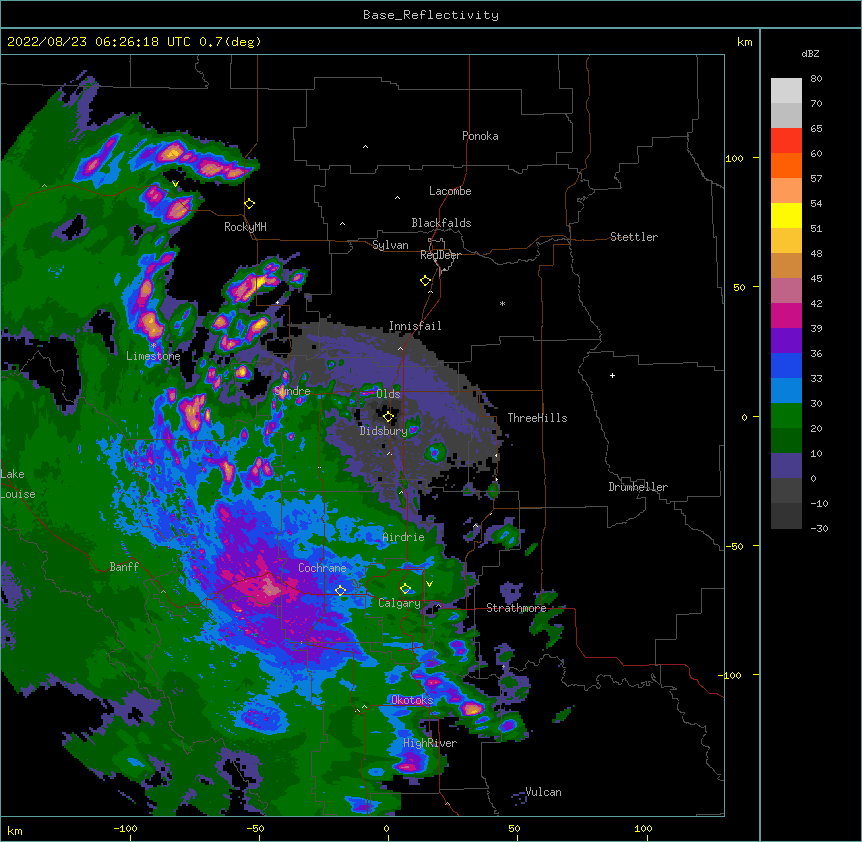Click the Olds town label
Image resolution: width=862 pixels, height=842 pixels.
[x=388, y=394]
